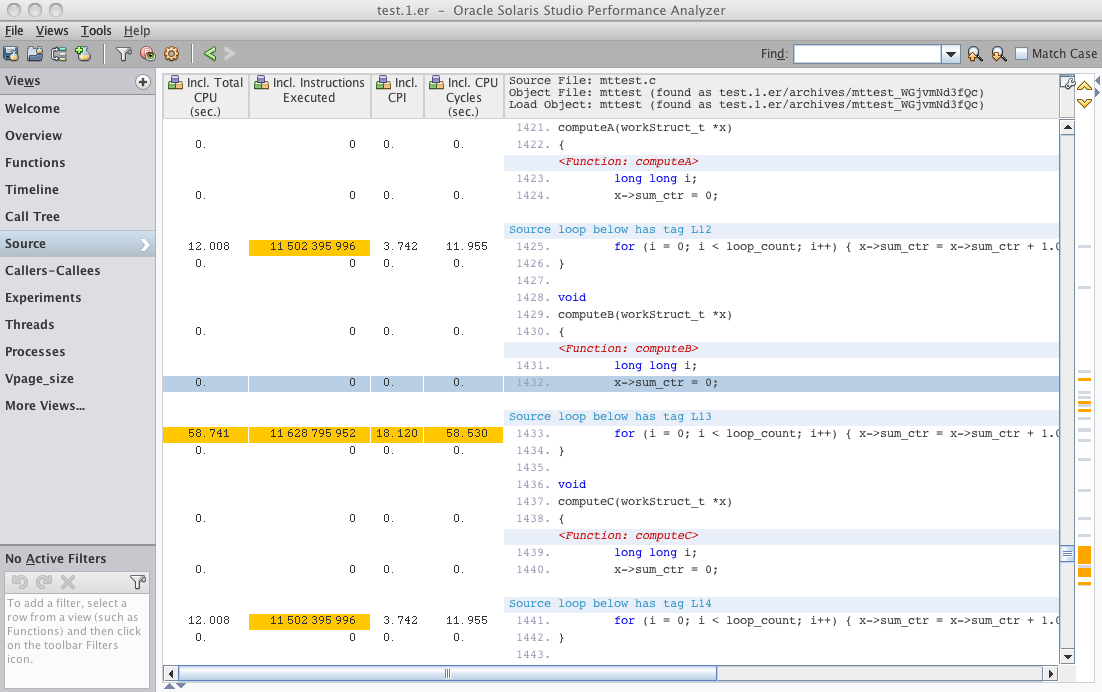Click the Incl. CPI metric icon
This screenshot has width=1102, height=692.
[x=383, y=83]
